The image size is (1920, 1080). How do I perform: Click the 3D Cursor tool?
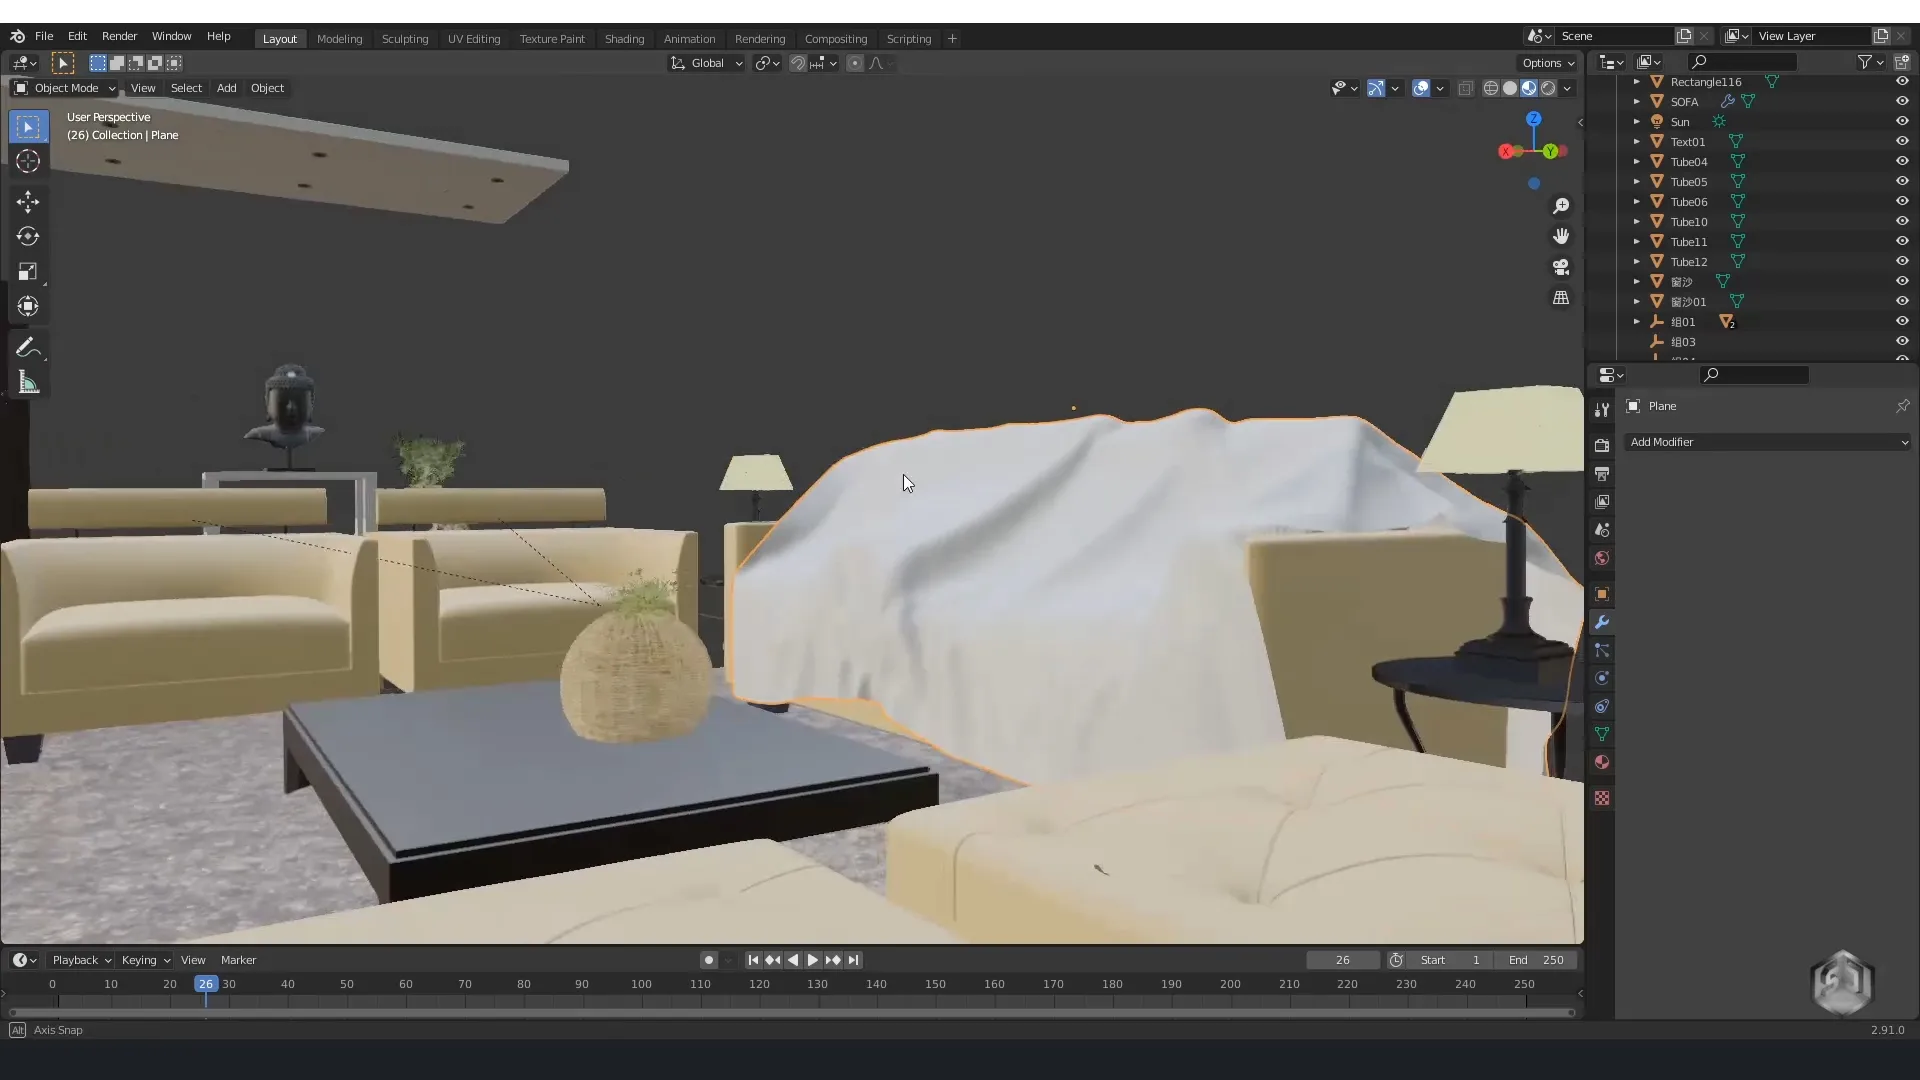click(x=27, y=162)
